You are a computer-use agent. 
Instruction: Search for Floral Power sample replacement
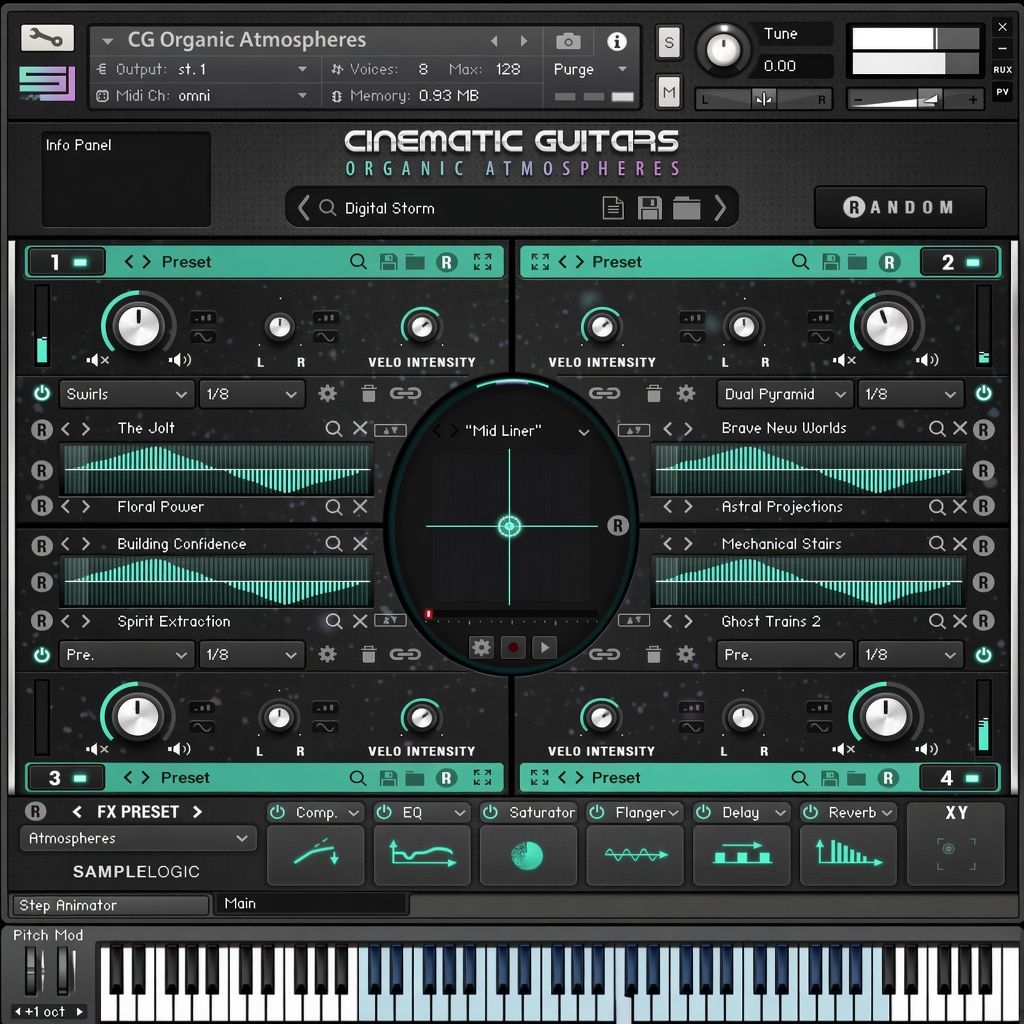pyautogui.click(x=333, y=507)
